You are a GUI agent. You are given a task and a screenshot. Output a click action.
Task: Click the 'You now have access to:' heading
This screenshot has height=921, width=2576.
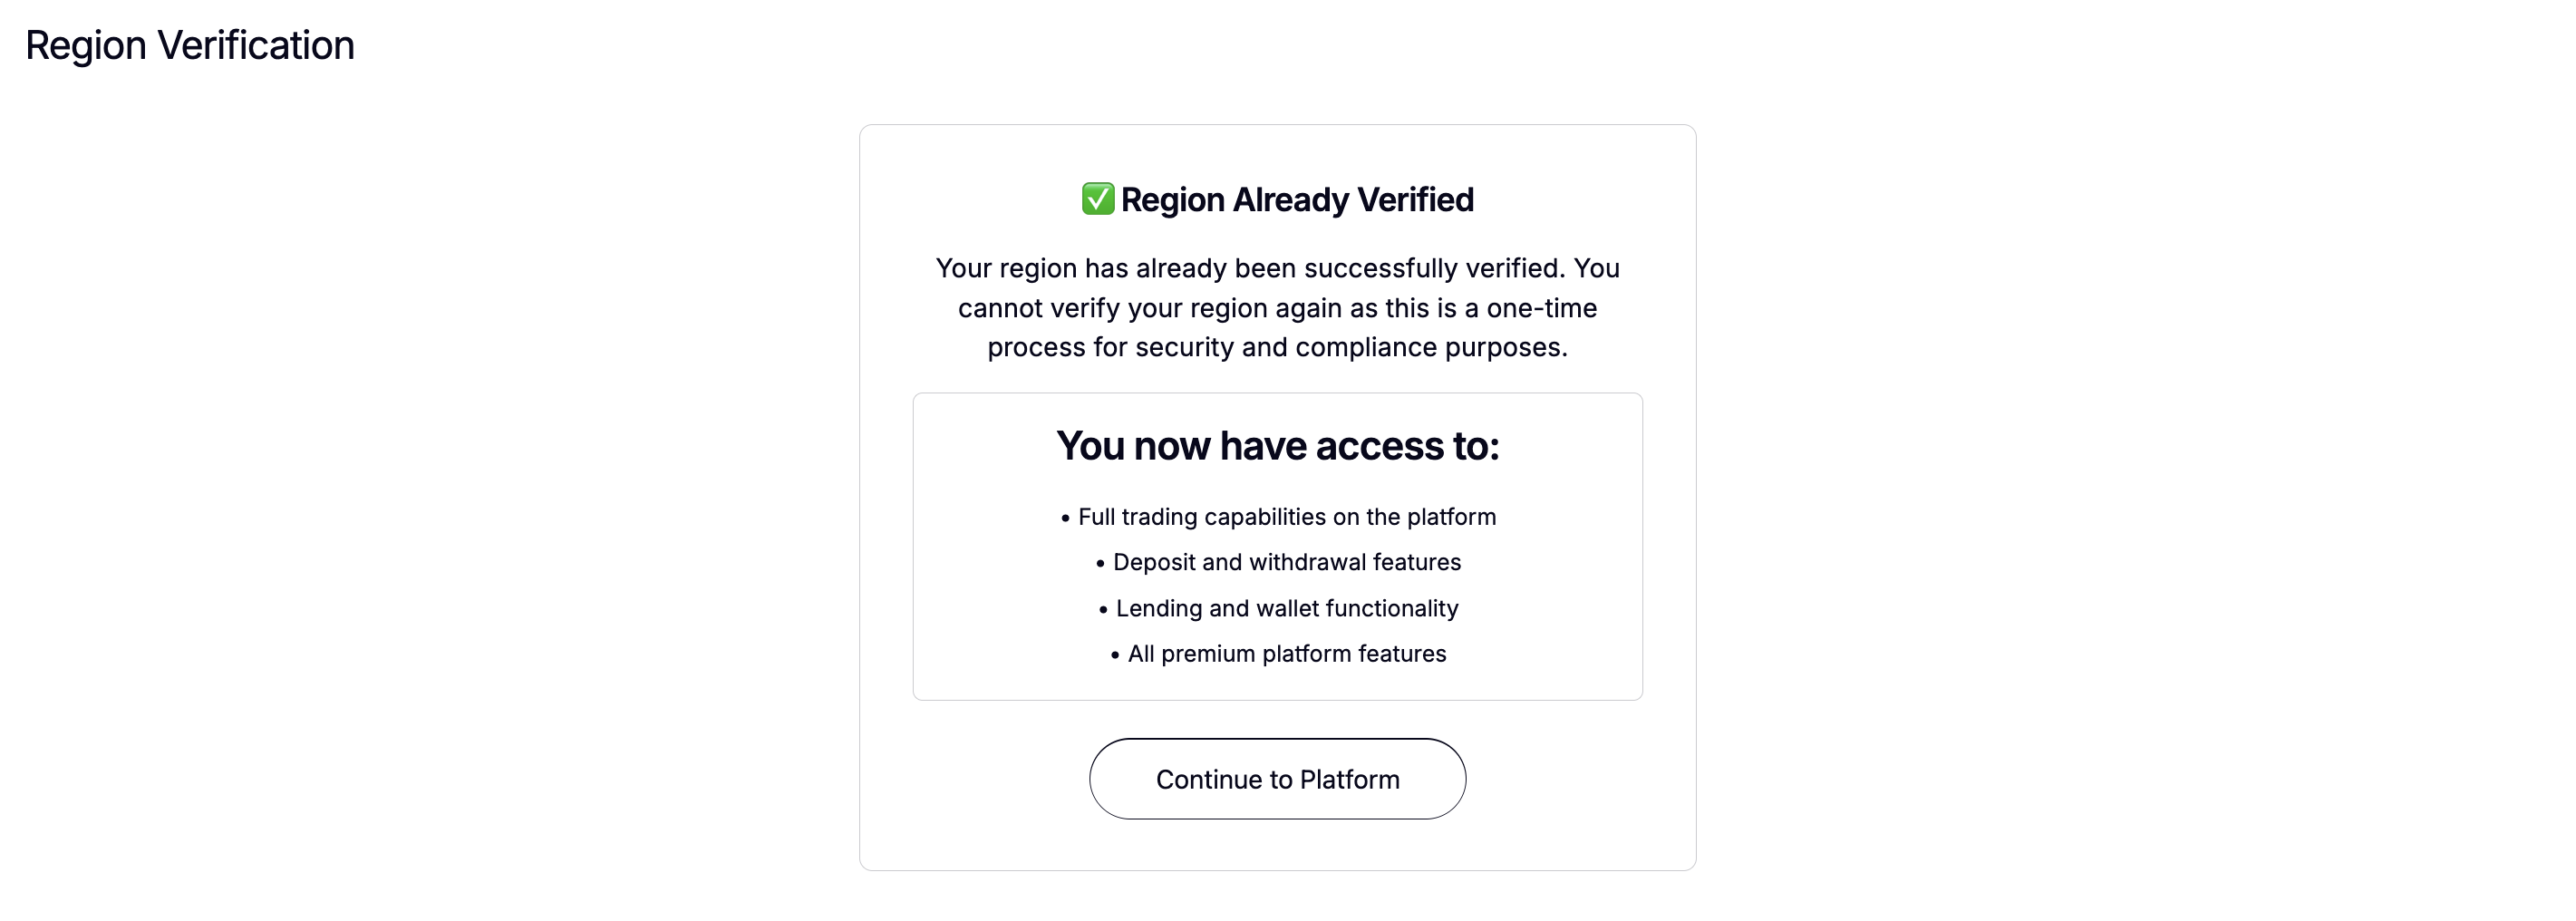(1277, 446)
